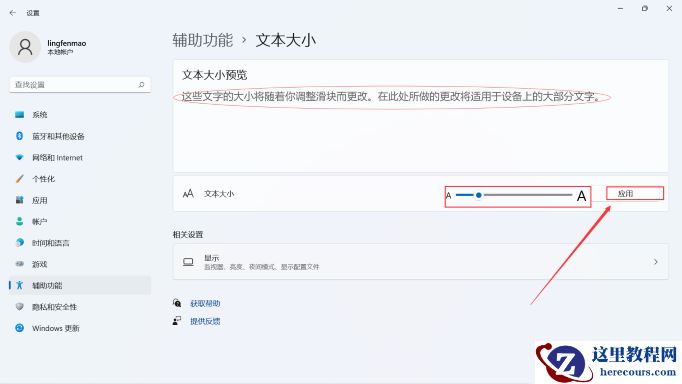Maximize the Settings window
This screenshot has height=384, width=682.
[645, 9]
